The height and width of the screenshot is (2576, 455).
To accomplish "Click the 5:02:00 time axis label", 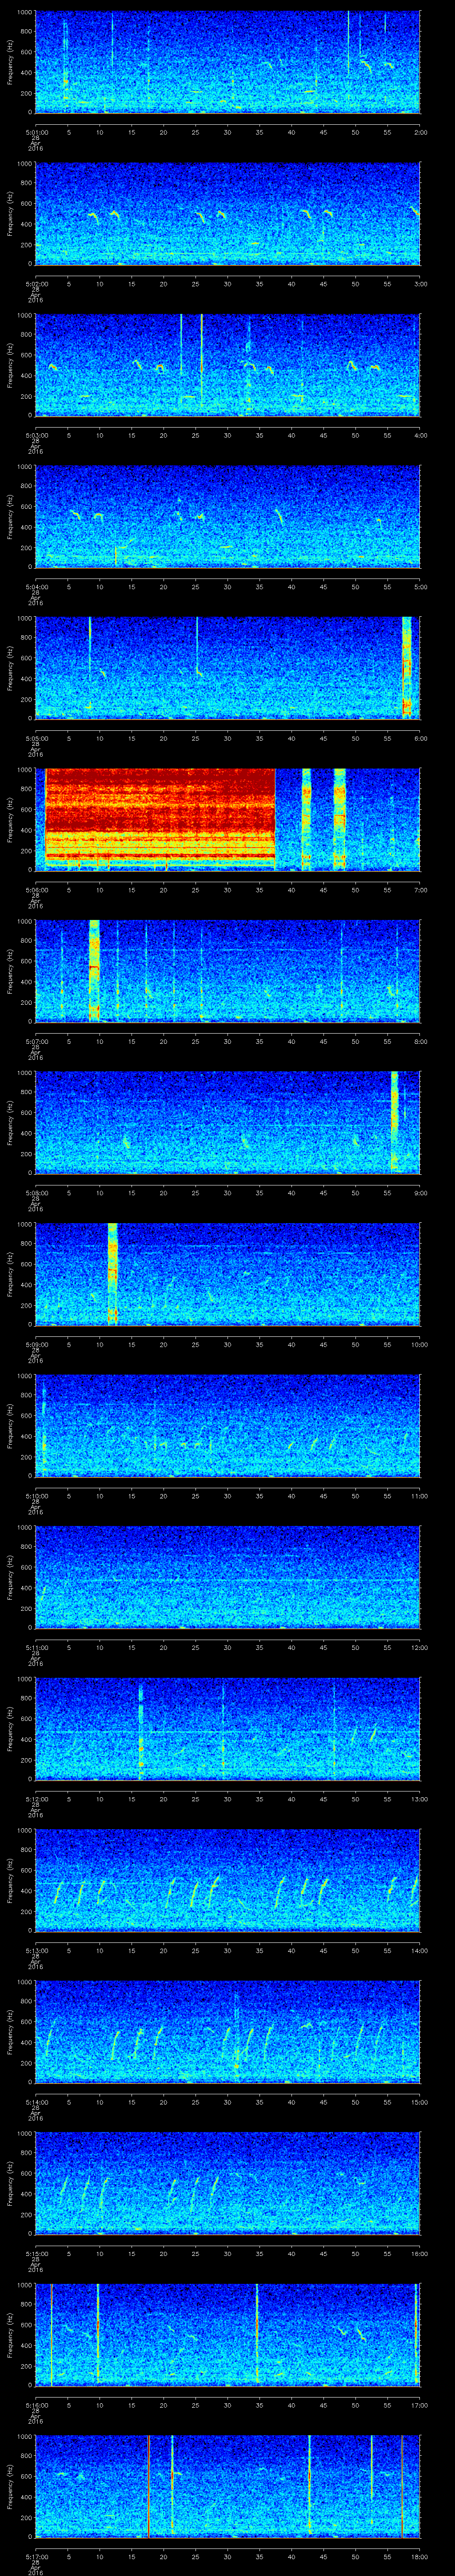I will tap(36, 284).
